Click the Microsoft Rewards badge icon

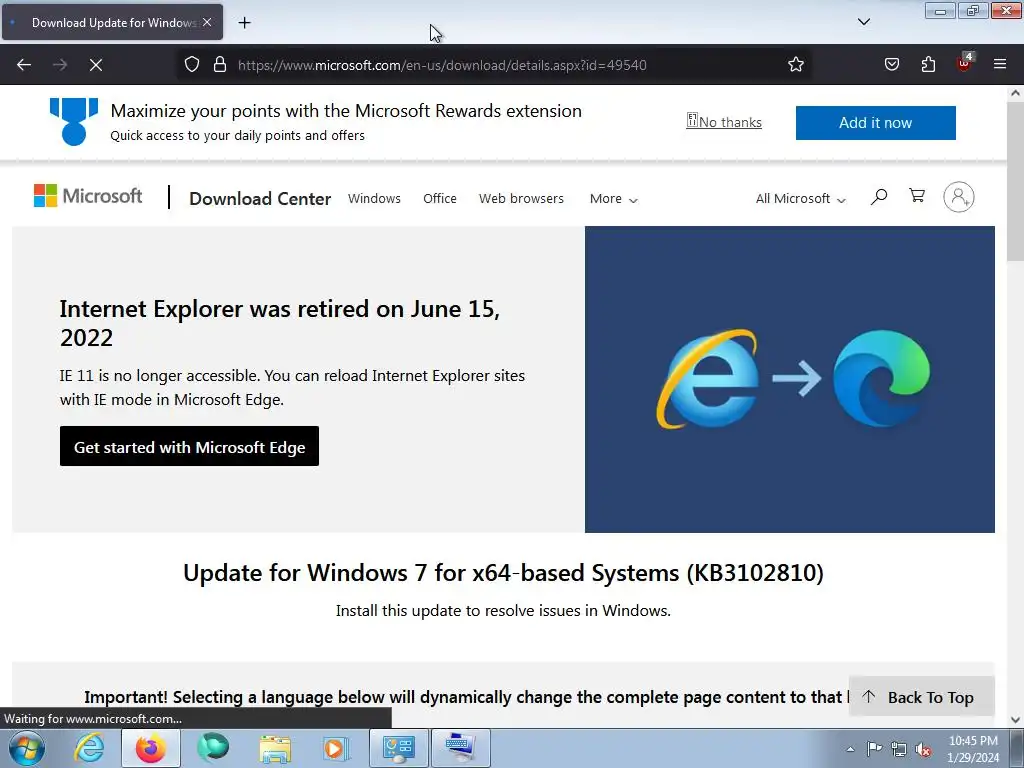point(74,121)
